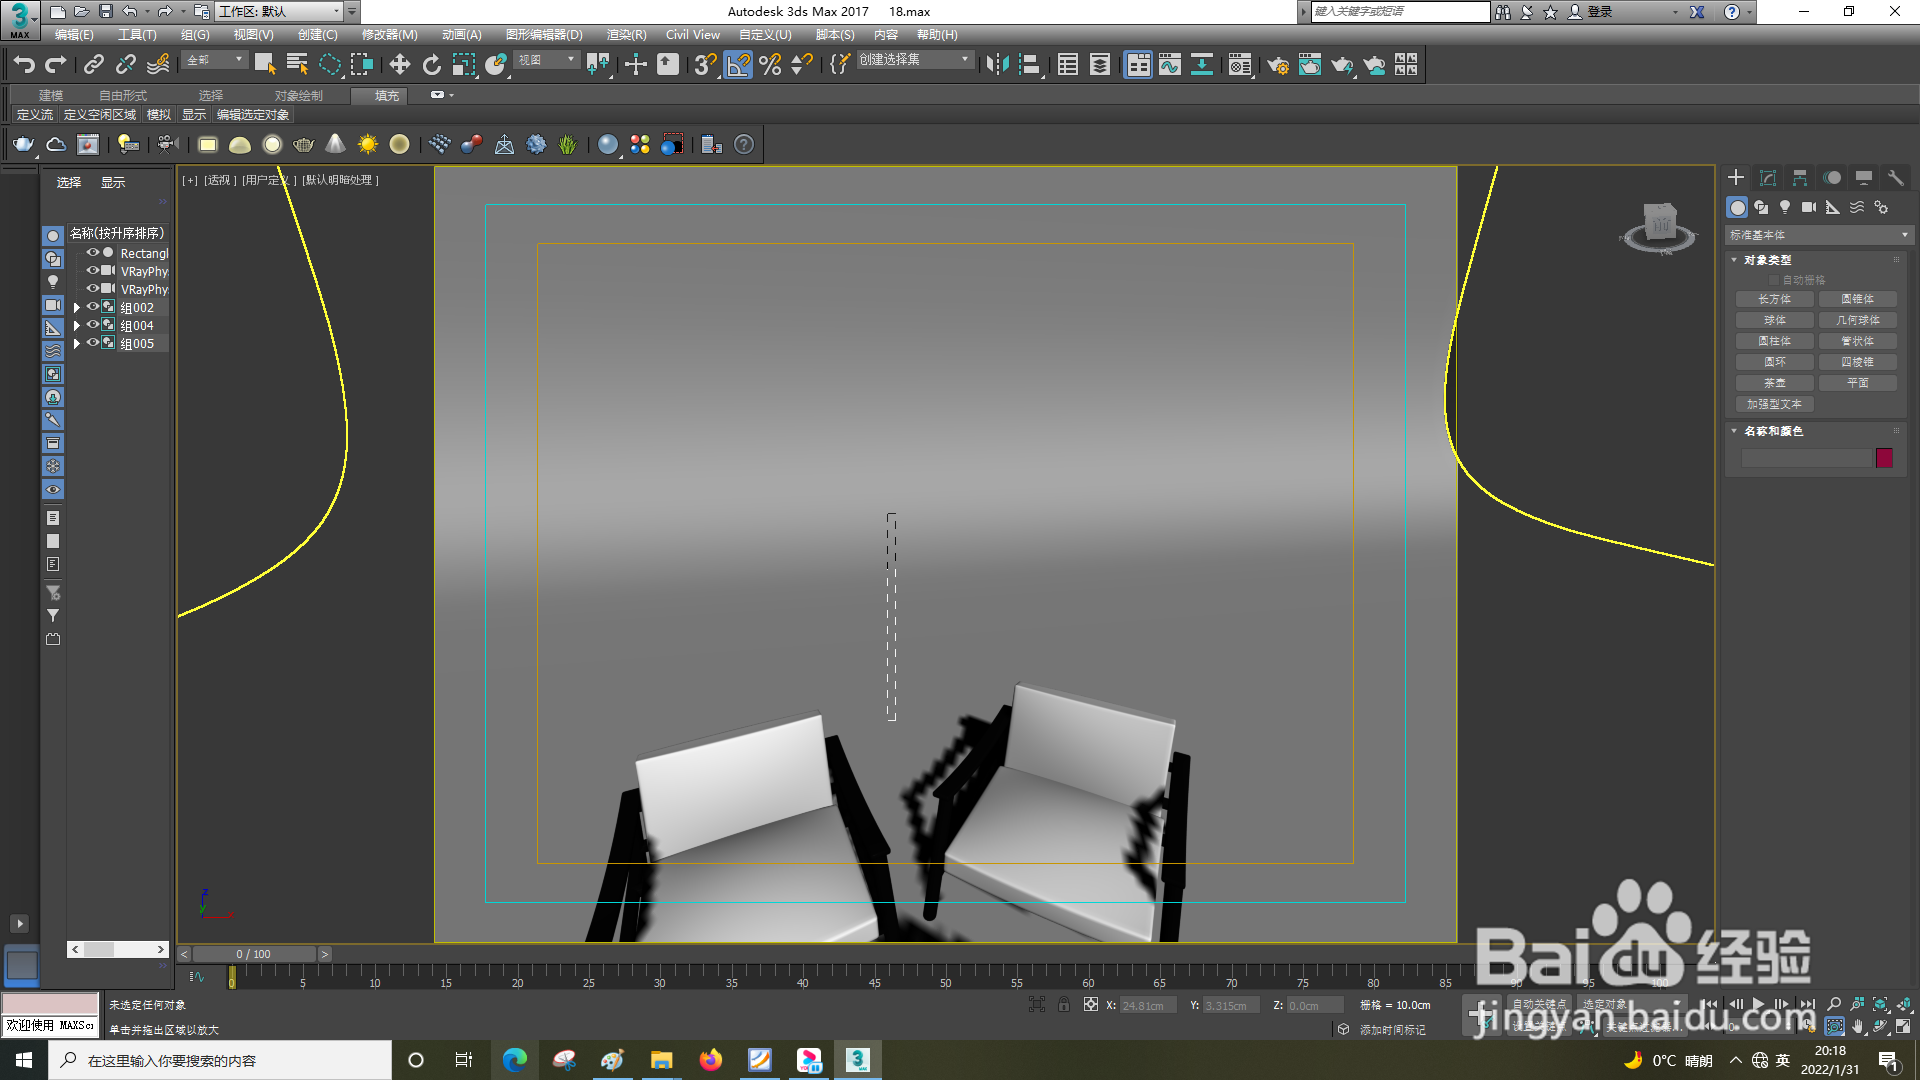Switch to the 自由形式 ribbon tab
This screenshot has width=1920, height=1082.
[x=122, y=96]
